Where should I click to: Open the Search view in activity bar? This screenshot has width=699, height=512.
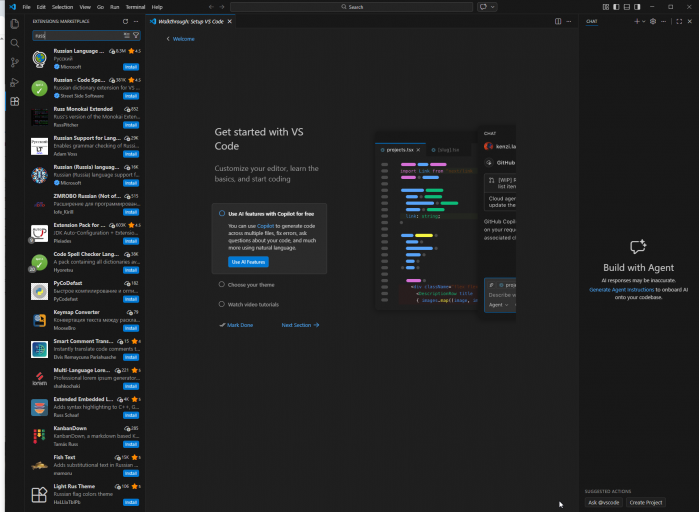pyautogui.click(x=15, y=43)
